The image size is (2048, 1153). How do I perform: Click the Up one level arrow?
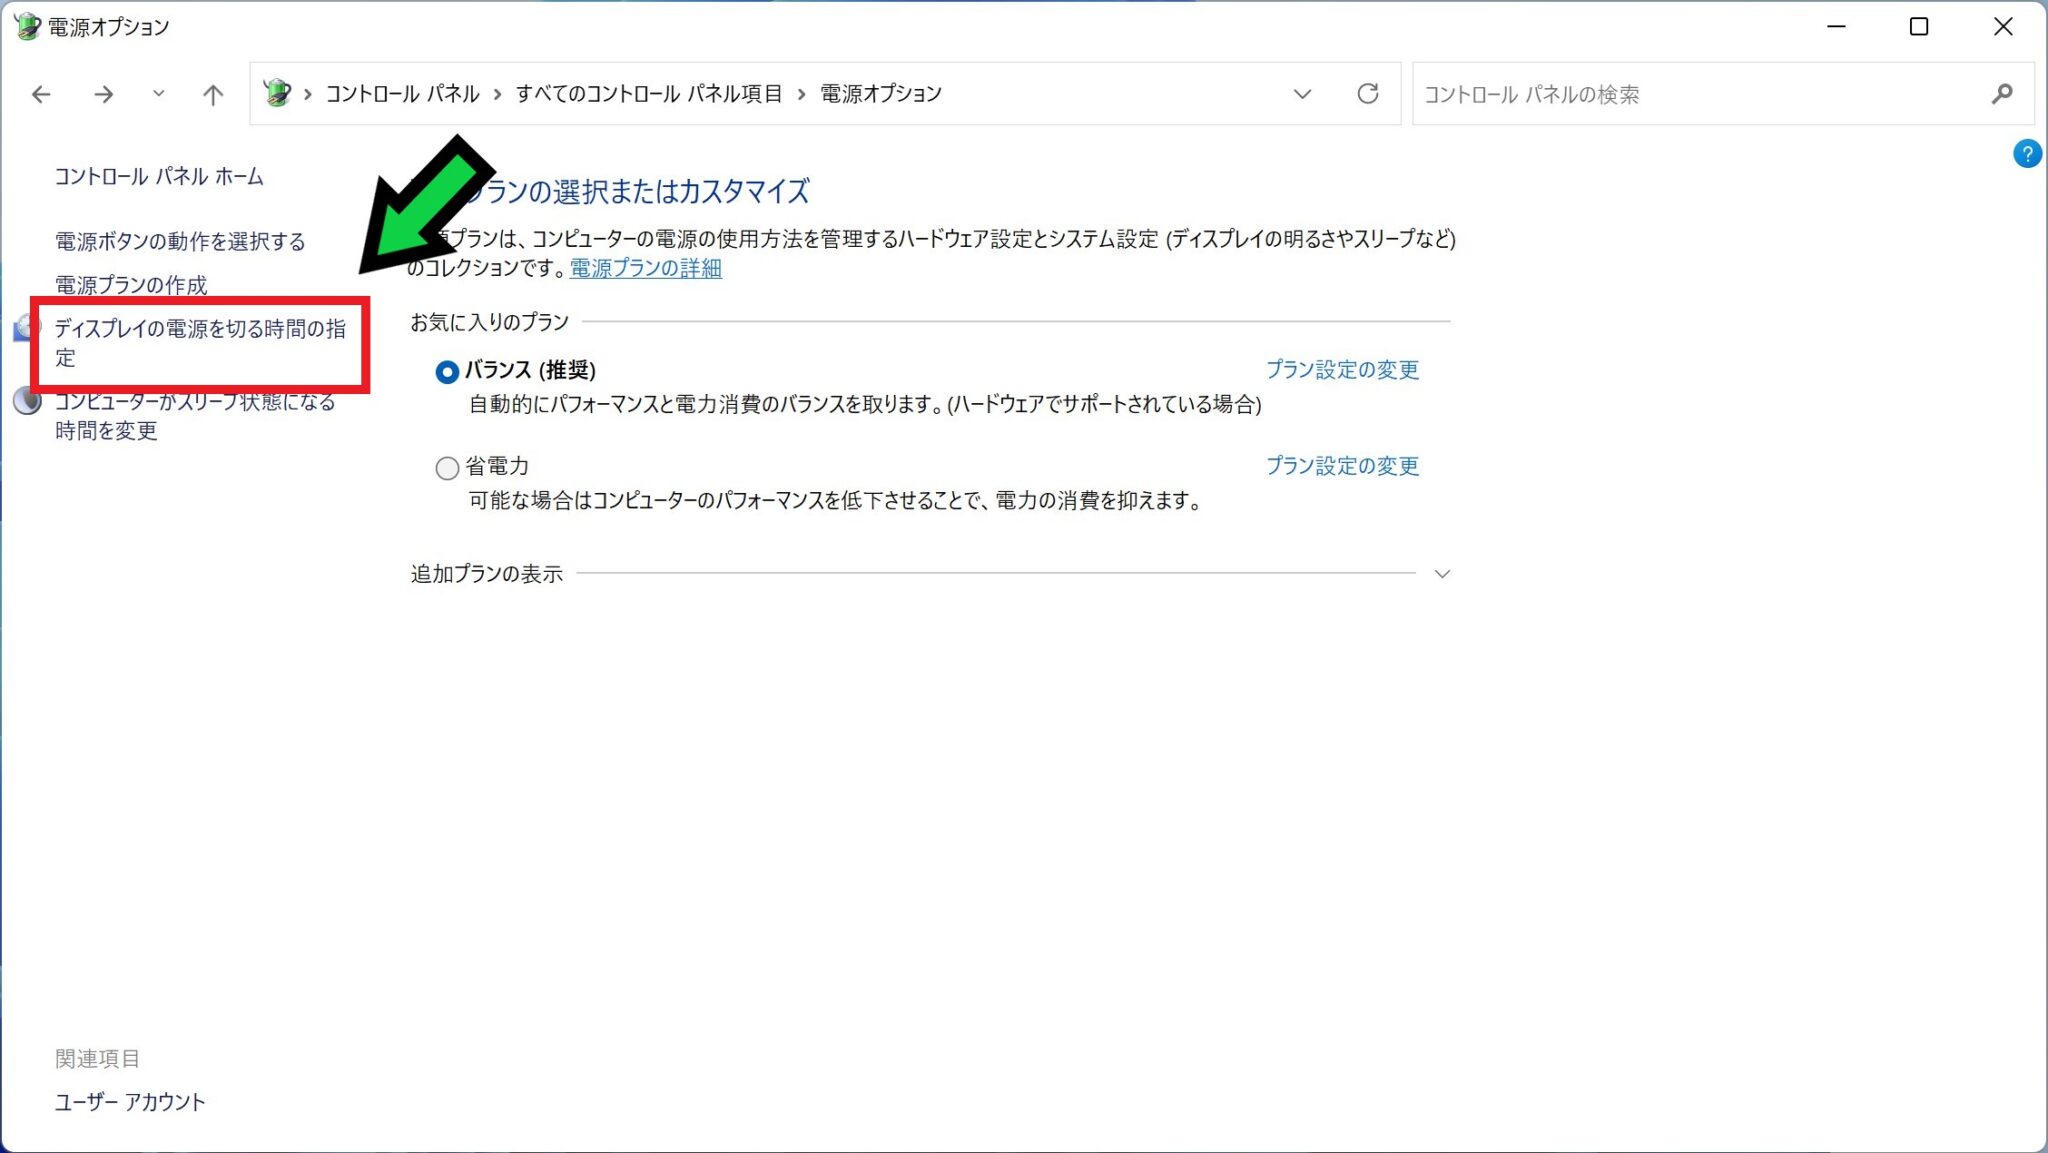point(212,94)
